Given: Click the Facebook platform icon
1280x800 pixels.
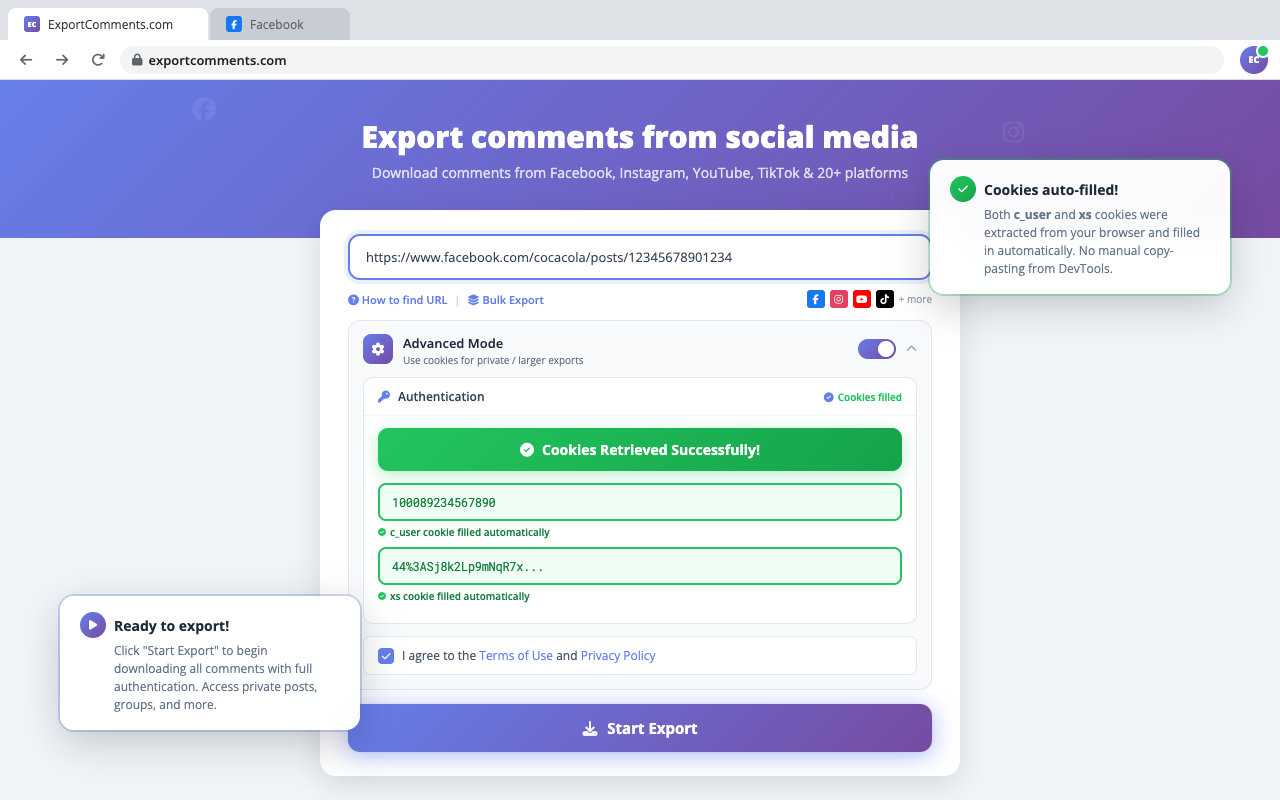Looking at the screenshot, I should (x=816, y=299).
